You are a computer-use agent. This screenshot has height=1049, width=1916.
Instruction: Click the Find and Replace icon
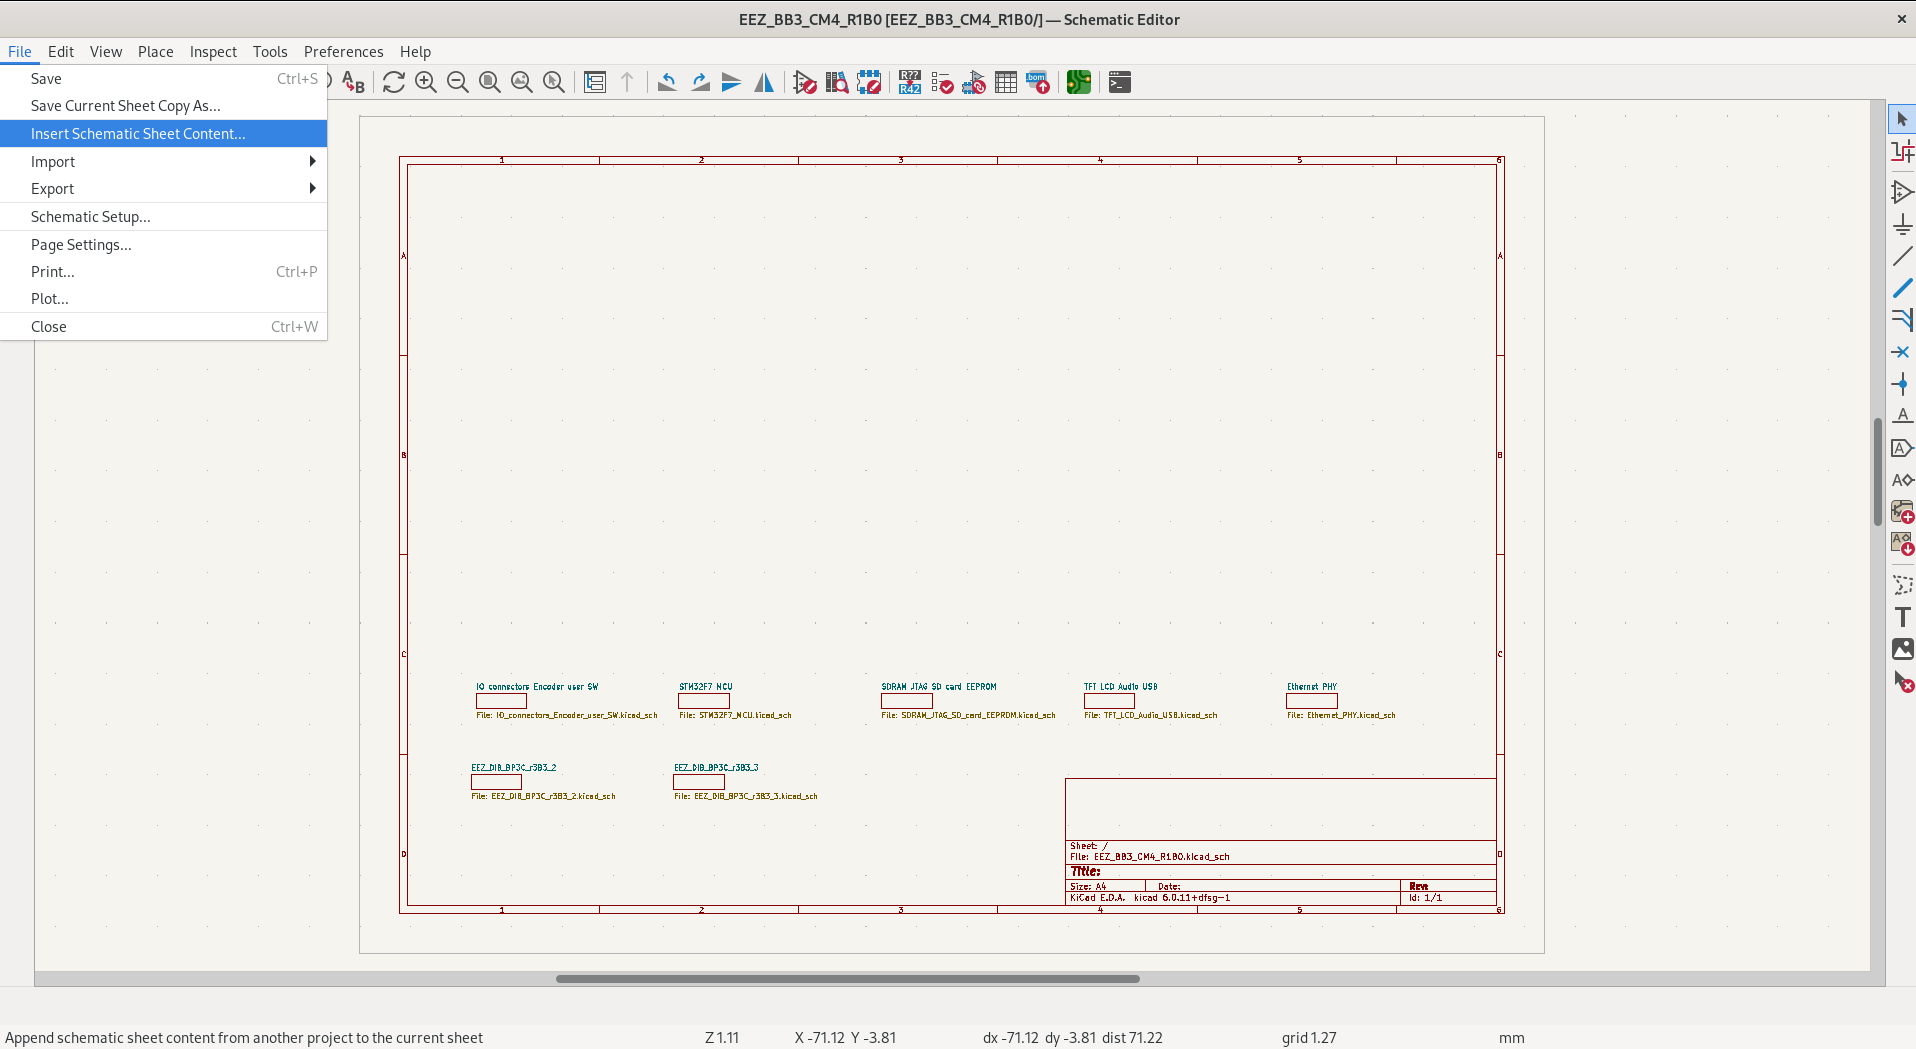(353, 82)
